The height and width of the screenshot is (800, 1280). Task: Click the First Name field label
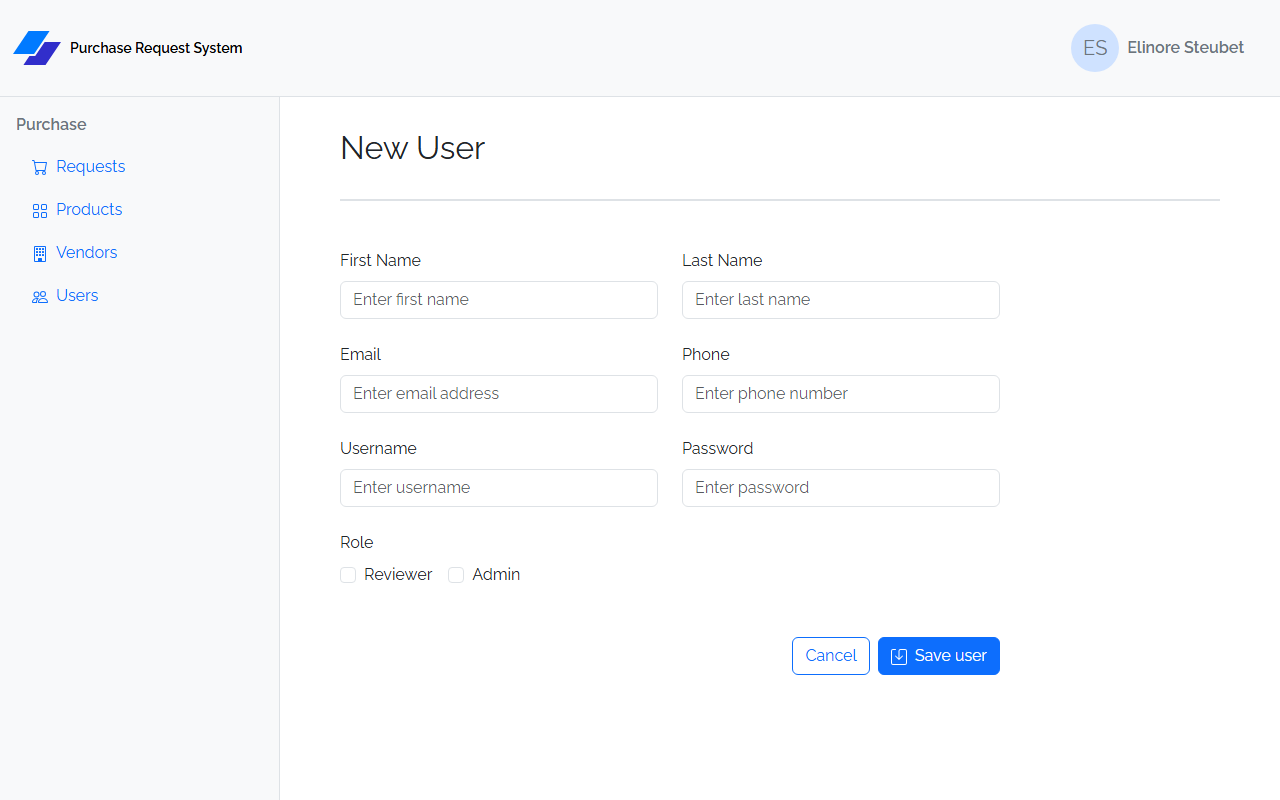pyautogui.click(x=380, y=260)
